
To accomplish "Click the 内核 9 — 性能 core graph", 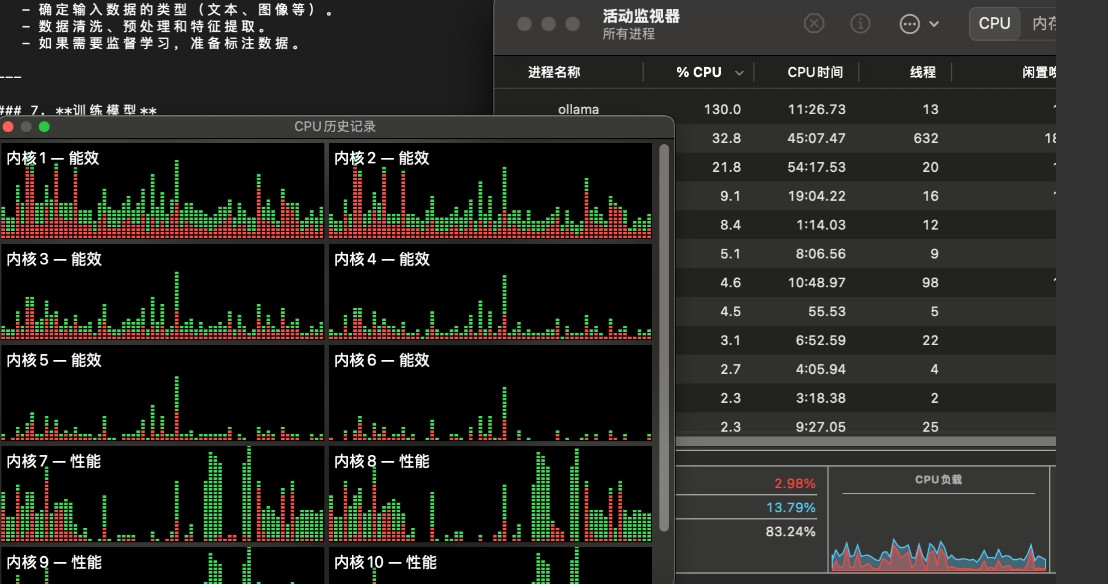I will click(x=163, y=566).
